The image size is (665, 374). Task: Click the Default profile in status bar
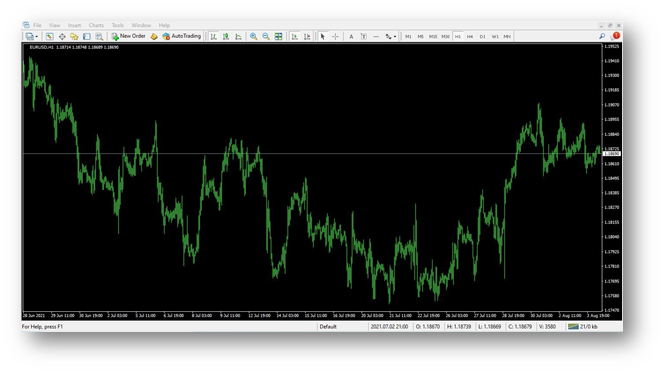[328, 327]
